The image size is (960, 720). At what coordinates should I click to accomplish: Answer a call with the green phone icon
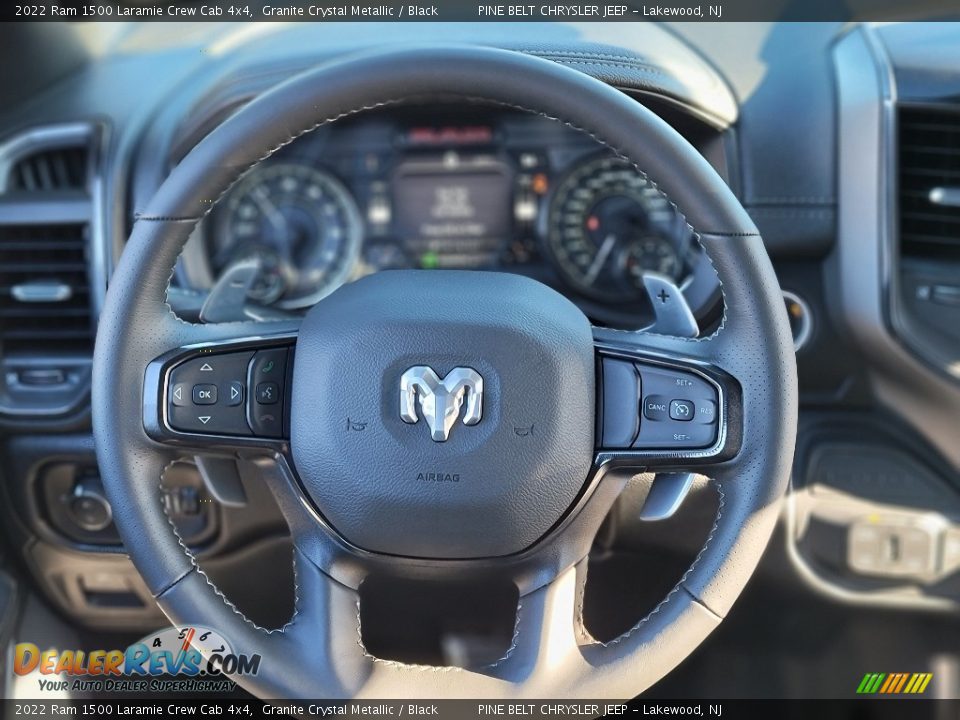click(268, 367)
